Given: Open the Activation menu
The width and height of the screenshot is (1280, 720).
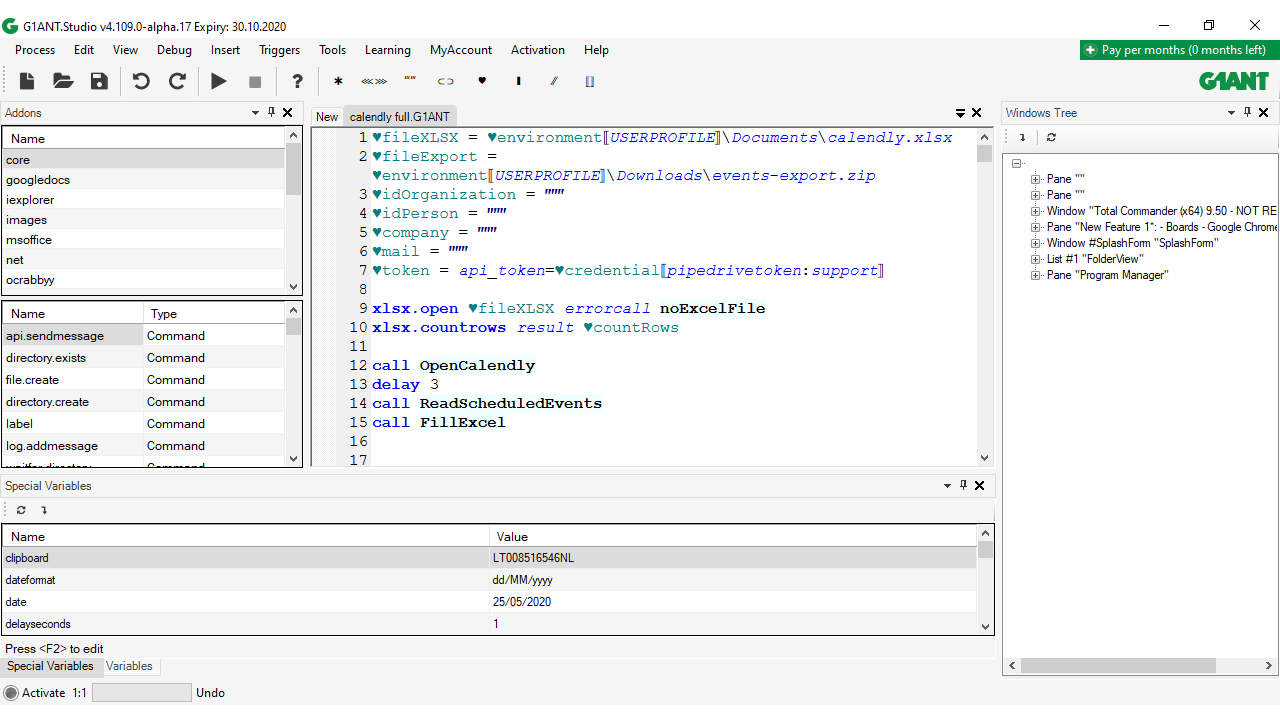Looking at the screenshot, I should click(538, 50).
